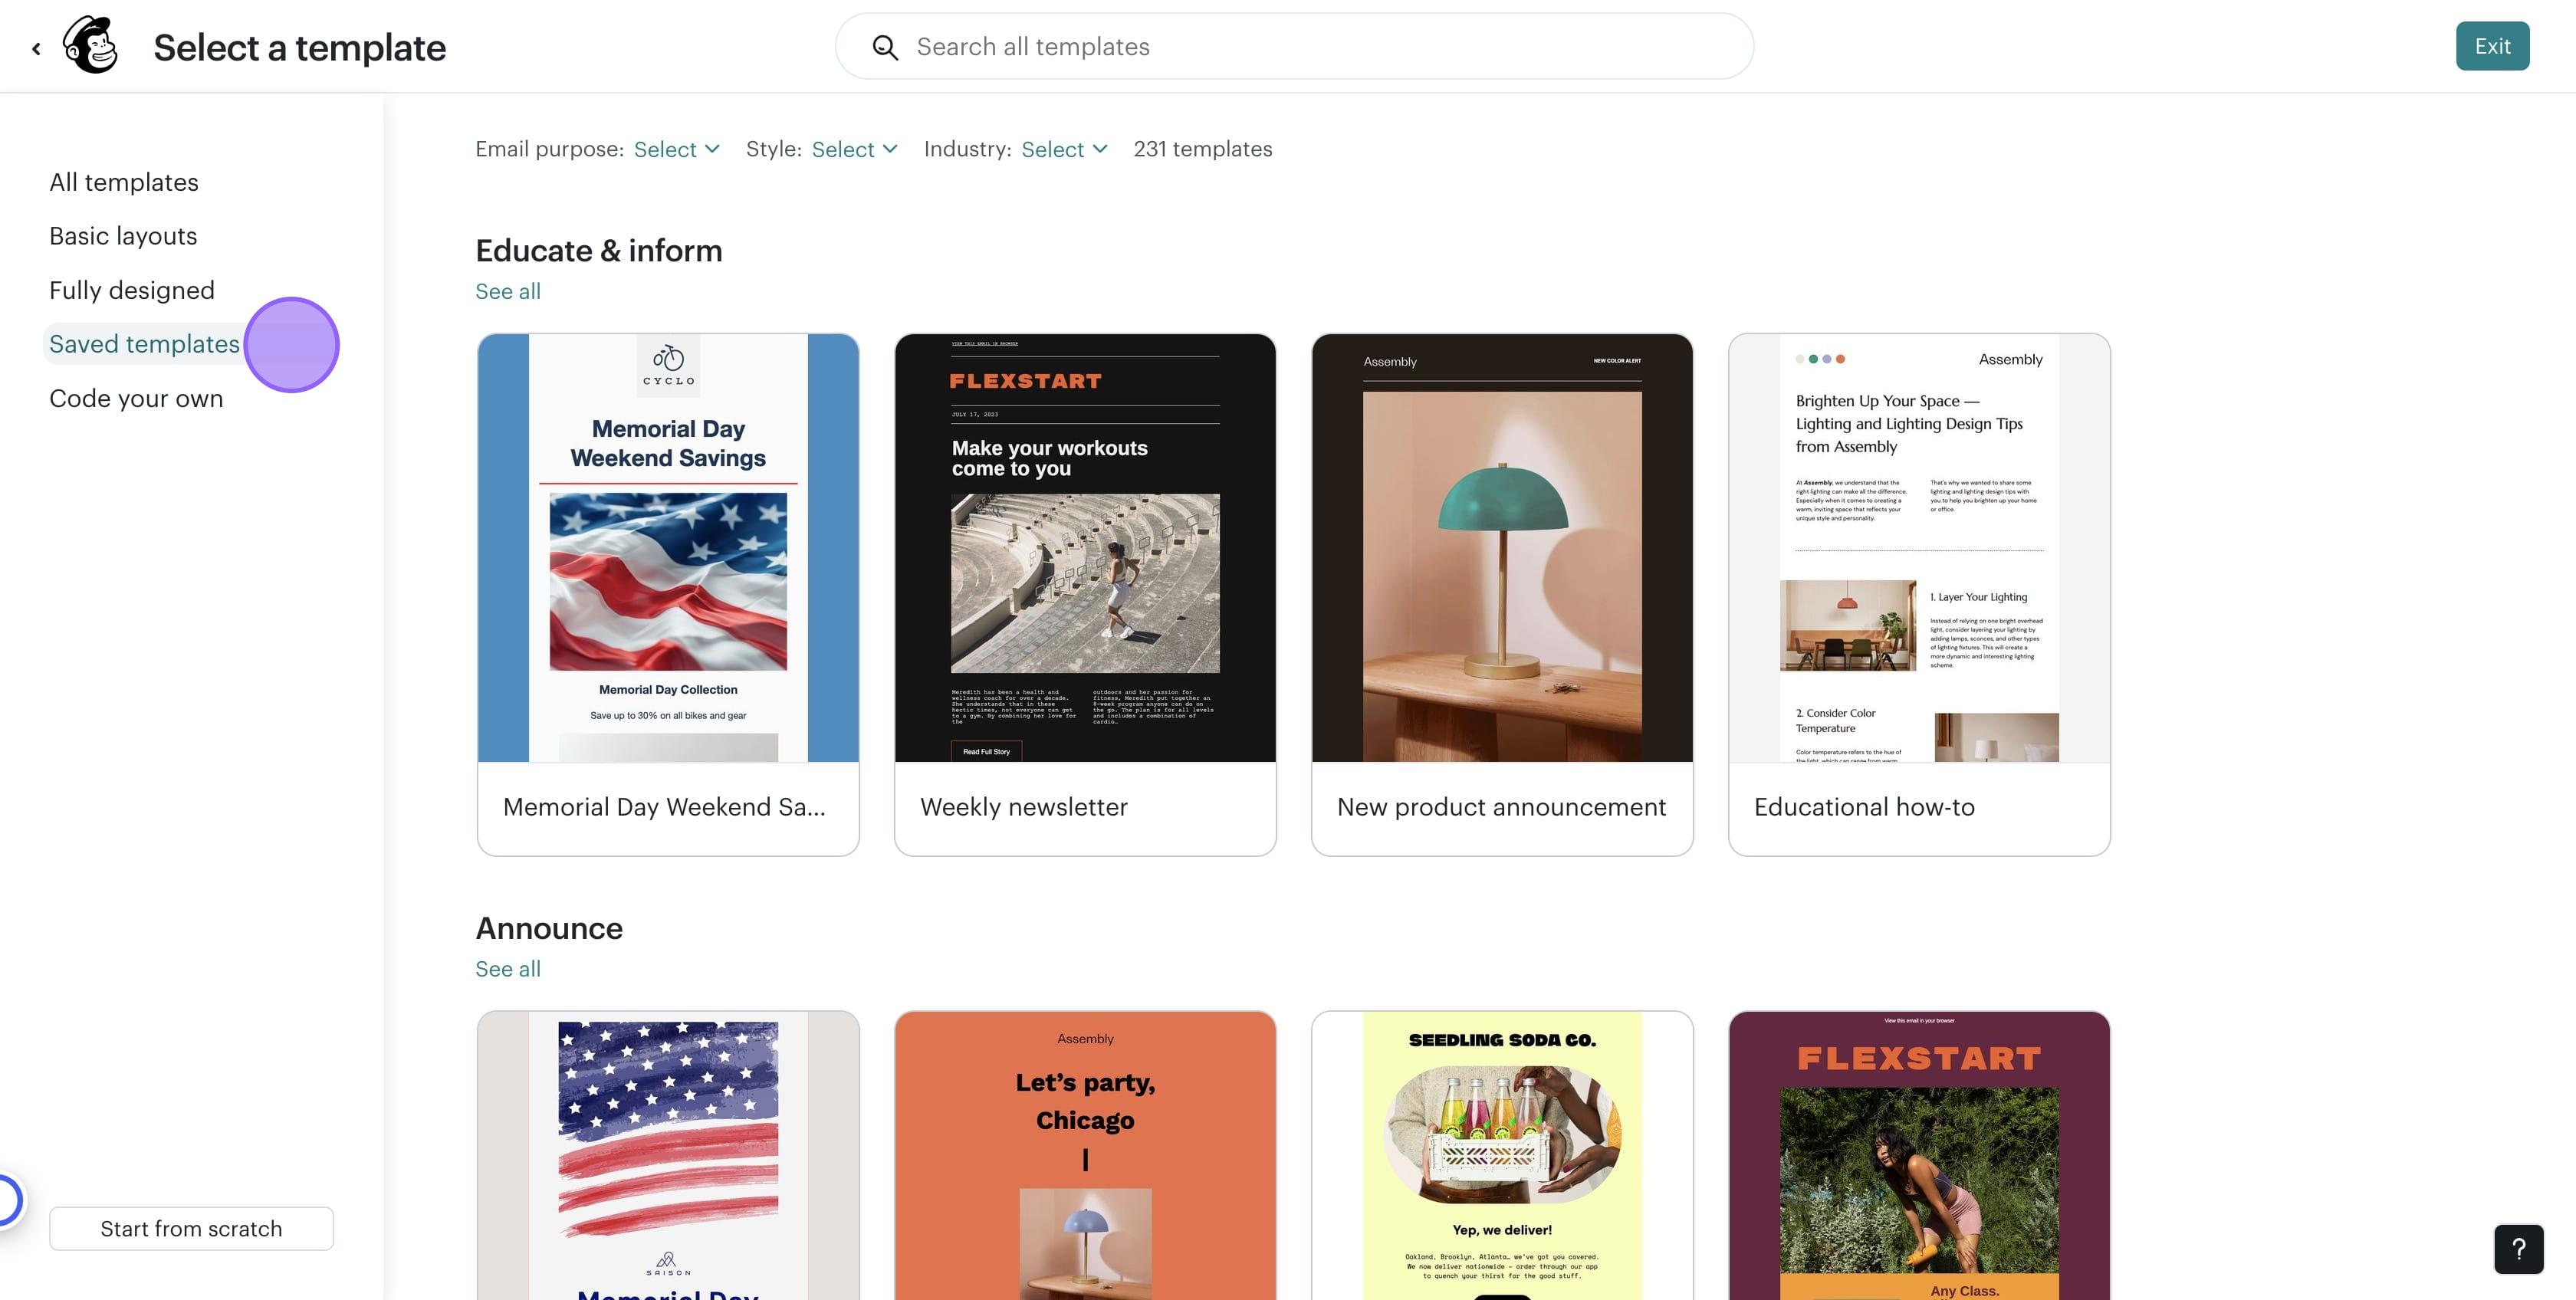Open All templates in sidebar
Image resolution: width=2576 pixels, height=1300 pixels.
(124, 182)
